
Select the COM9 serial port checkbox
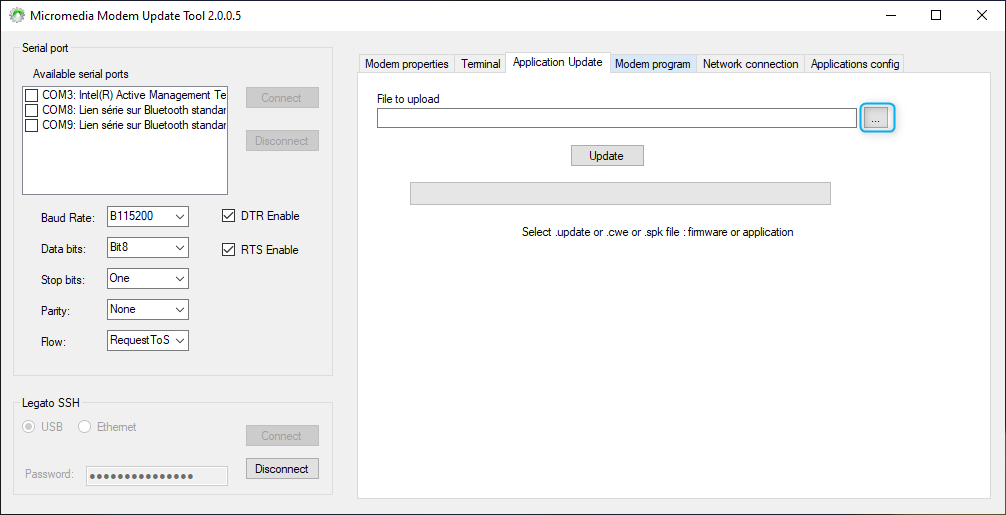tap(32, 126)
